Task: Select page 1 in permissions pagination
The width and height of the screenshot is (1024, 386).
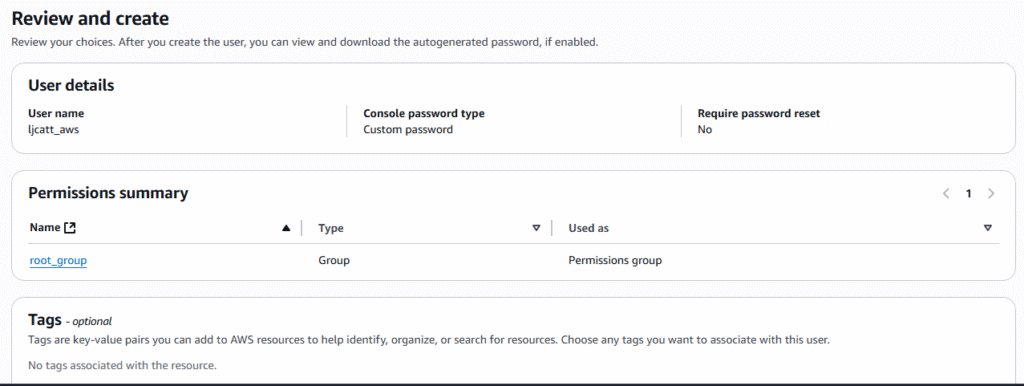Action: [969, 193]
